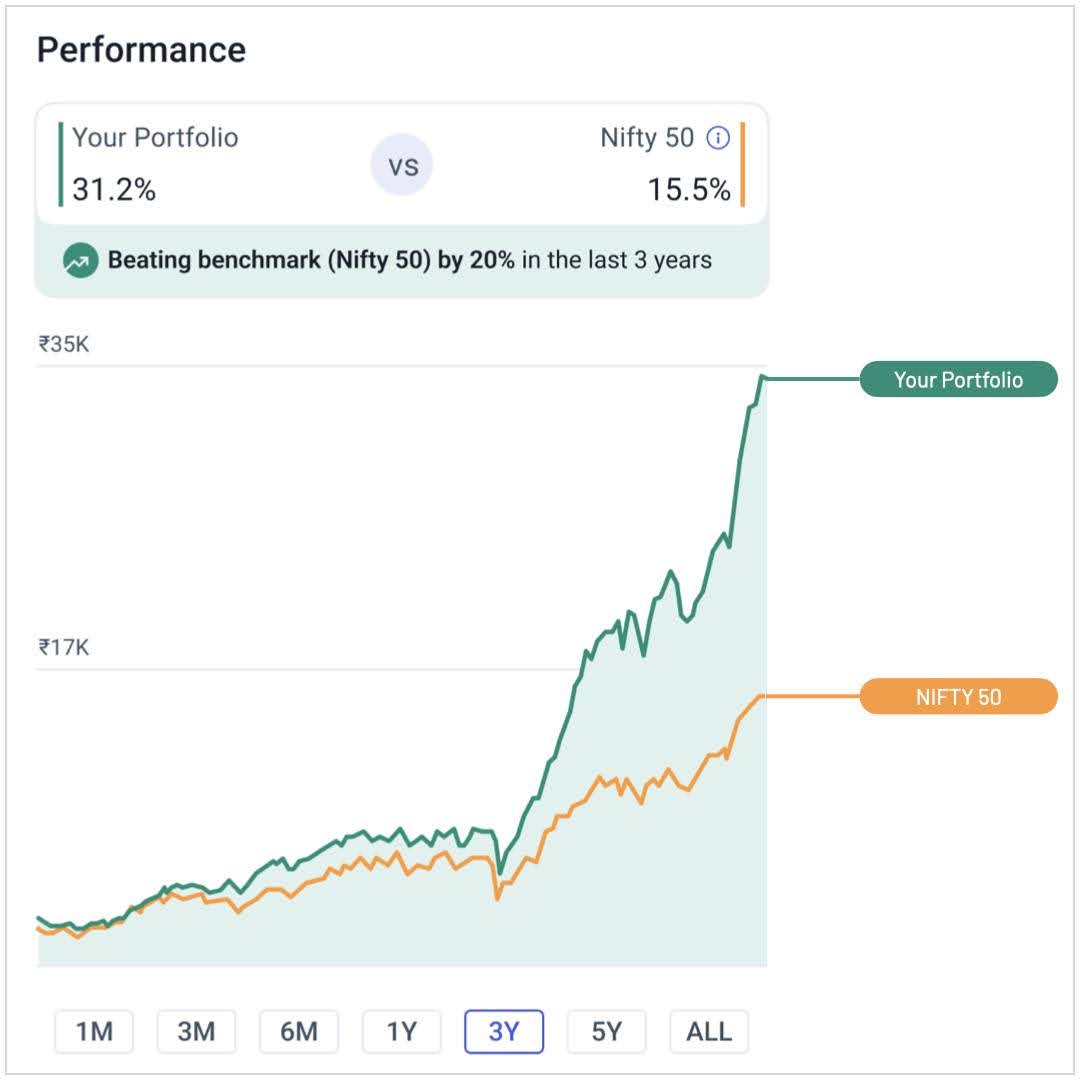The image size is (1080, 1080).
Task: Click the orange NIFTY 50 chart label
Action: point(958,697)
